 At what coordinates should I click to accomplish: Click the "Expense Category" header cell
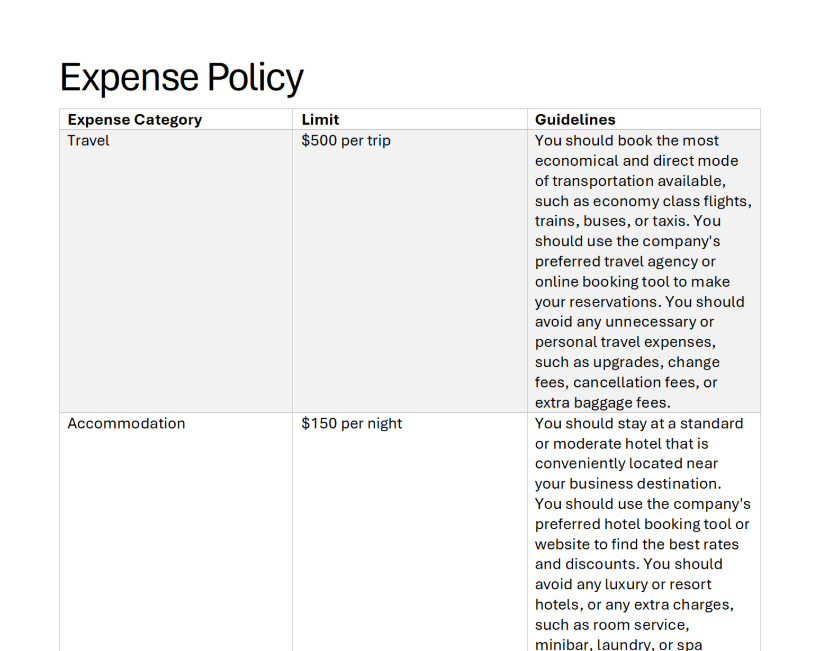(134, 120)
